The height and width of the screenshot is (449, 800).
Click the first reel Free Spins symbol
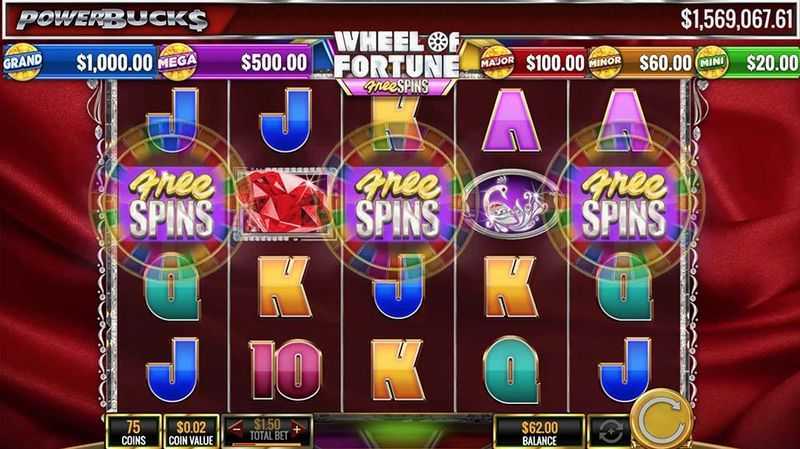(x=172, y=204)
